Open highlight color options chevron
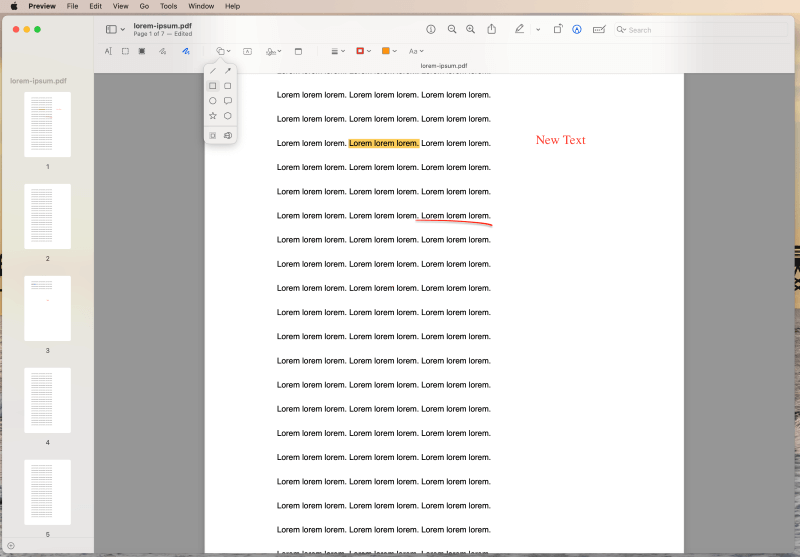 coord(538,30)
